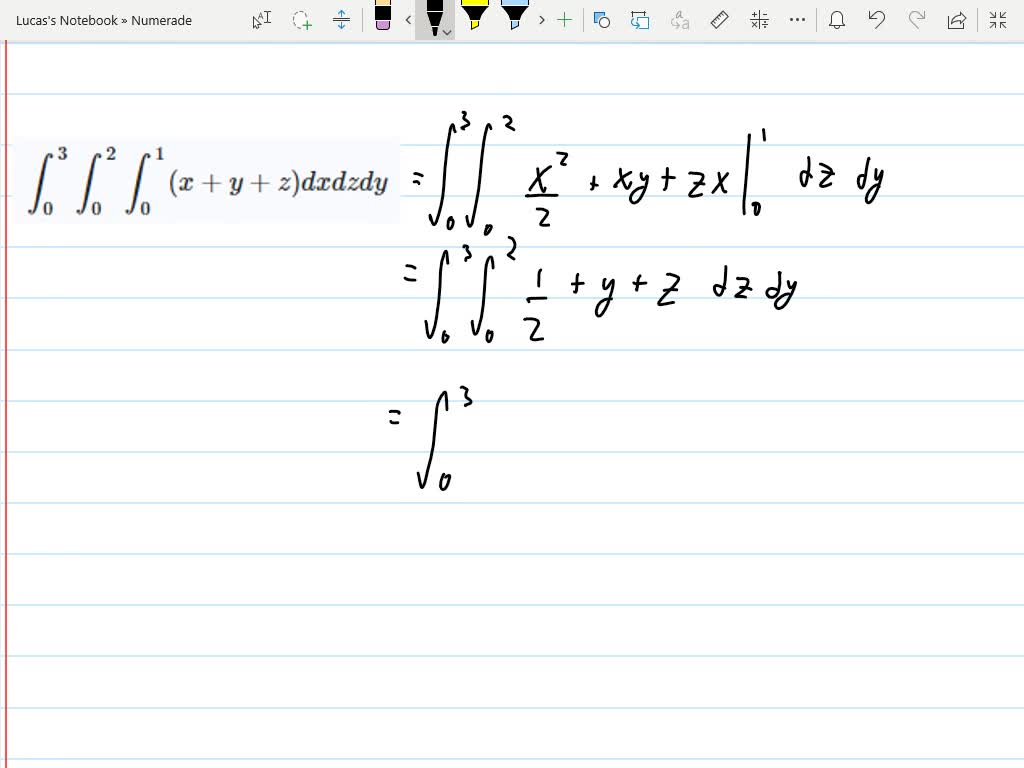The image size is (1024, 768).
Task: Undo the last ink stroke
Action: (875, 20)
